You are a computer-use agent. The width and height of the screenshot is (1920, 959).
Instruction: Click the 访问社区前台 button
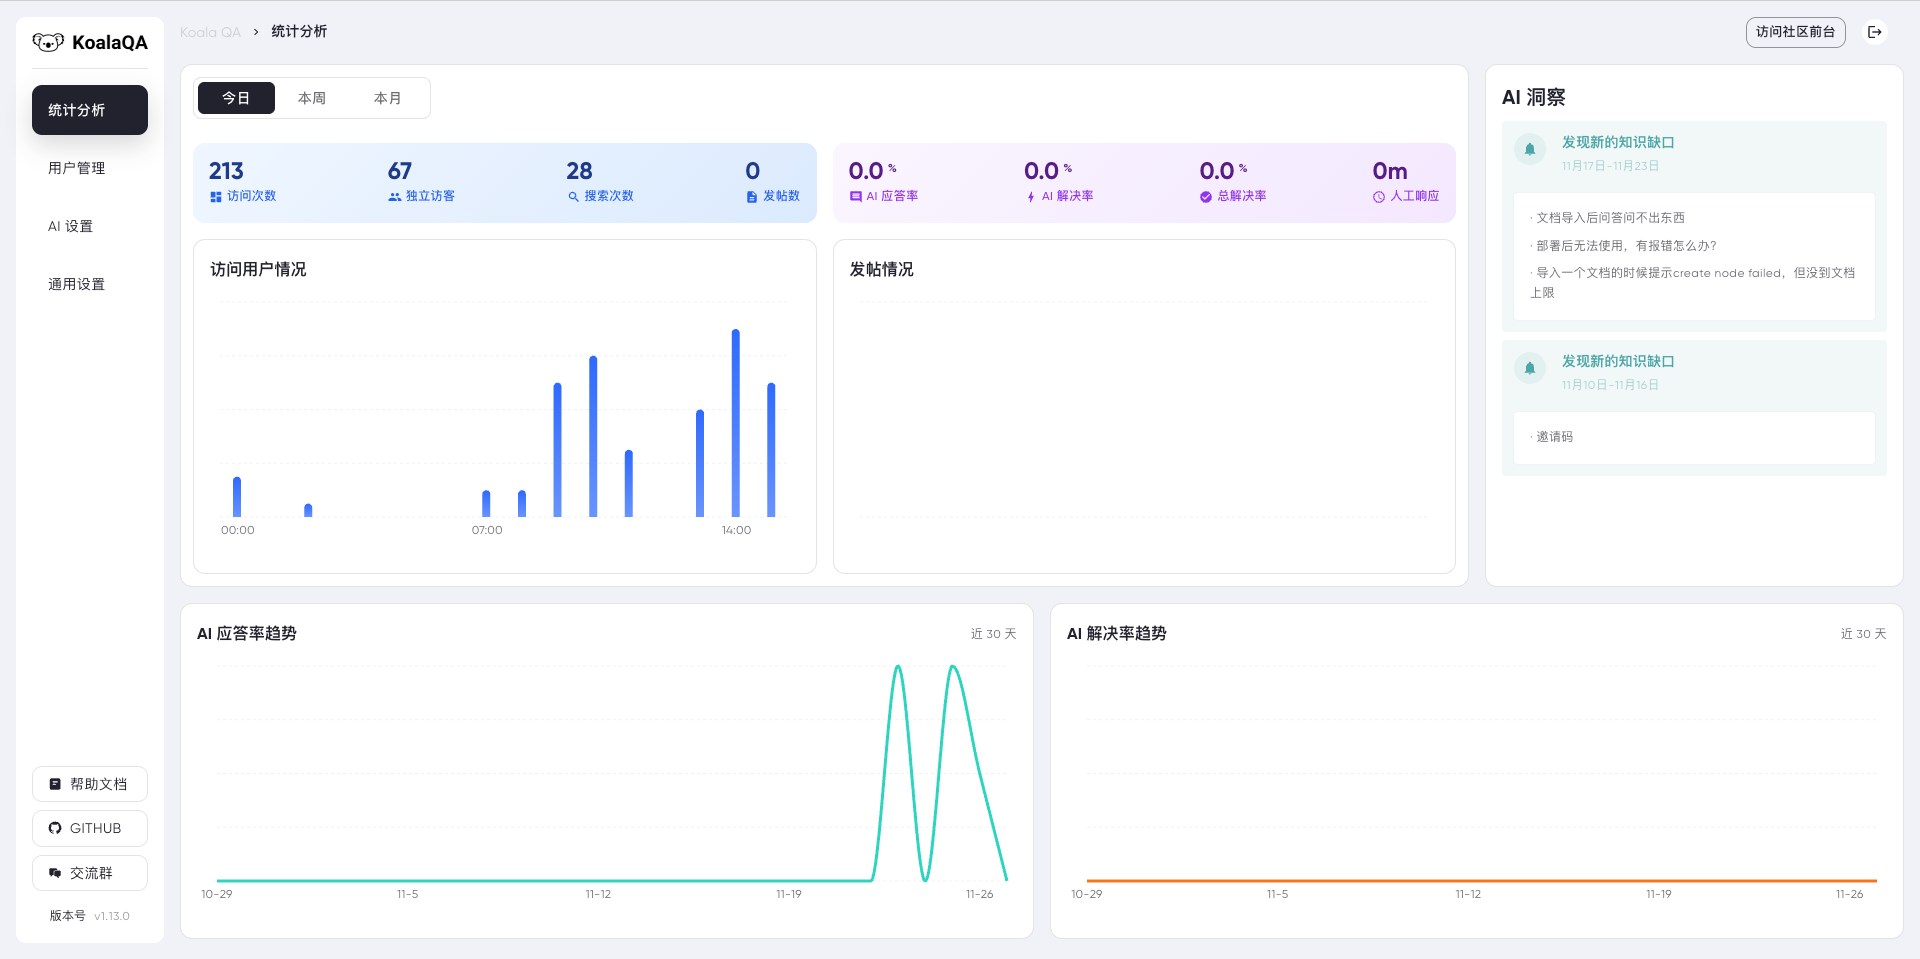click(1796, 32)
